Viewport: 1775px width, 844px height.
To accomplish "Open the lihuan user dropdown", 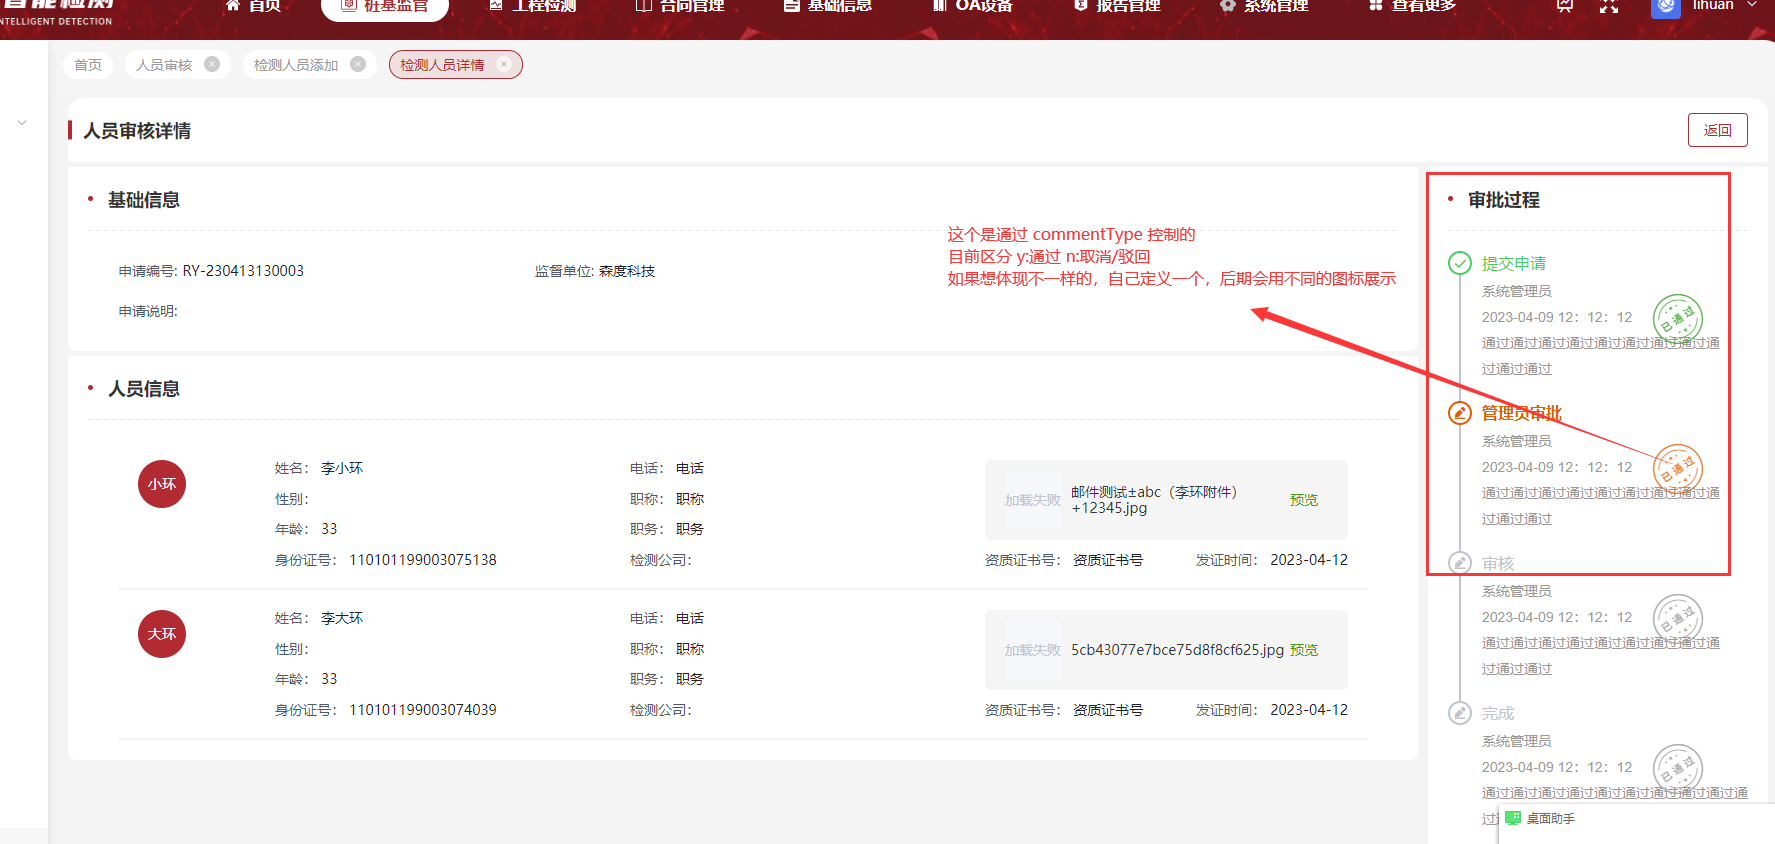I will [x=1723, y=6].
